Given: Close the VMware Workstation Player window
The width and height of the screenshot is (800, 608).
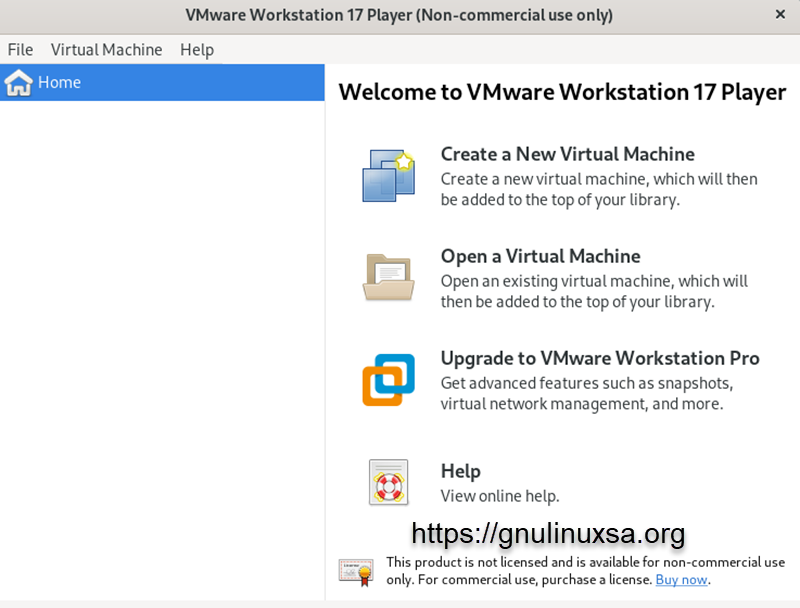Looking at the screenshot, I should (x=780, y=16).
